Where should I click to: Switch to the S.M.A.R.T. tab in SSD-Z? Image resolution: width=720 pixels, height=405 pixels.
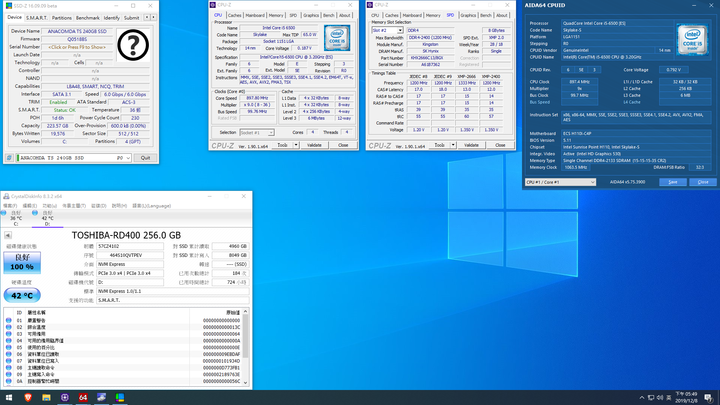point(36,18)
